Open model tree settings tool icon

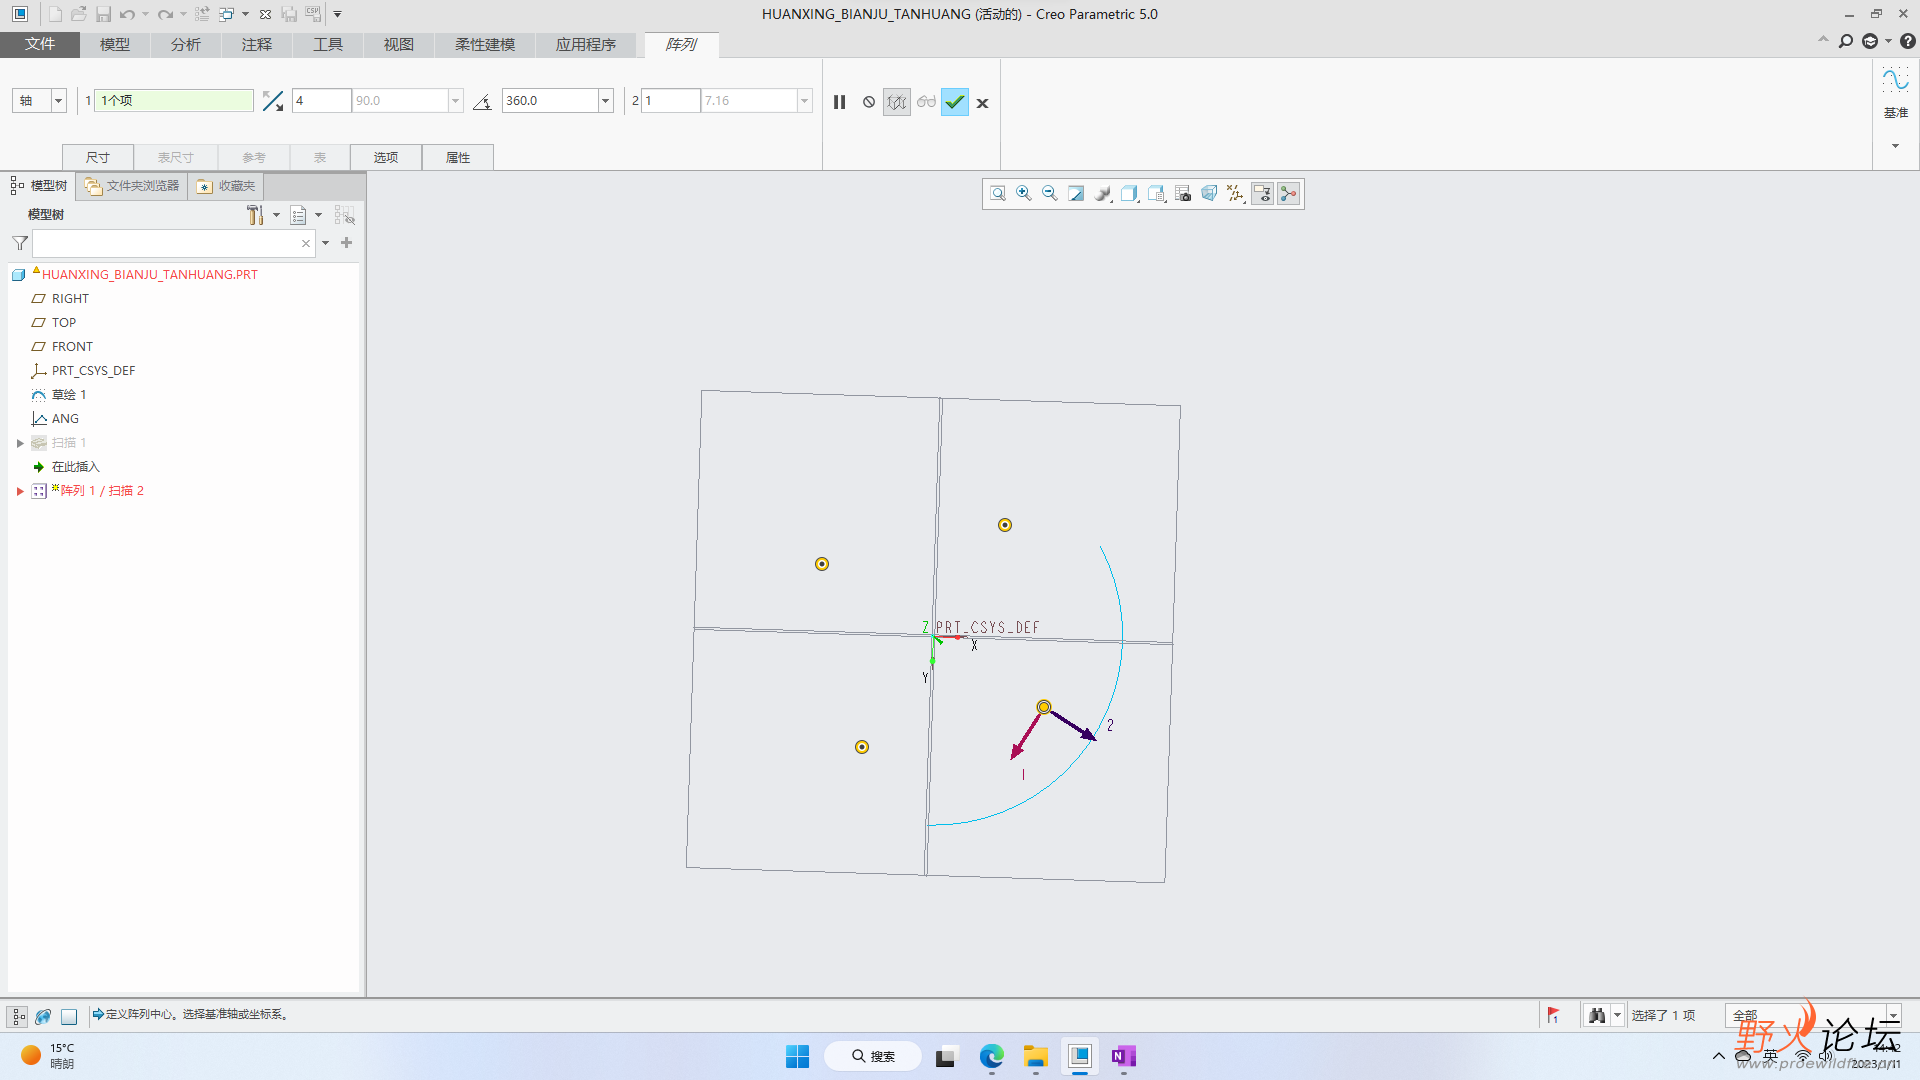click(x=256, y=215)
